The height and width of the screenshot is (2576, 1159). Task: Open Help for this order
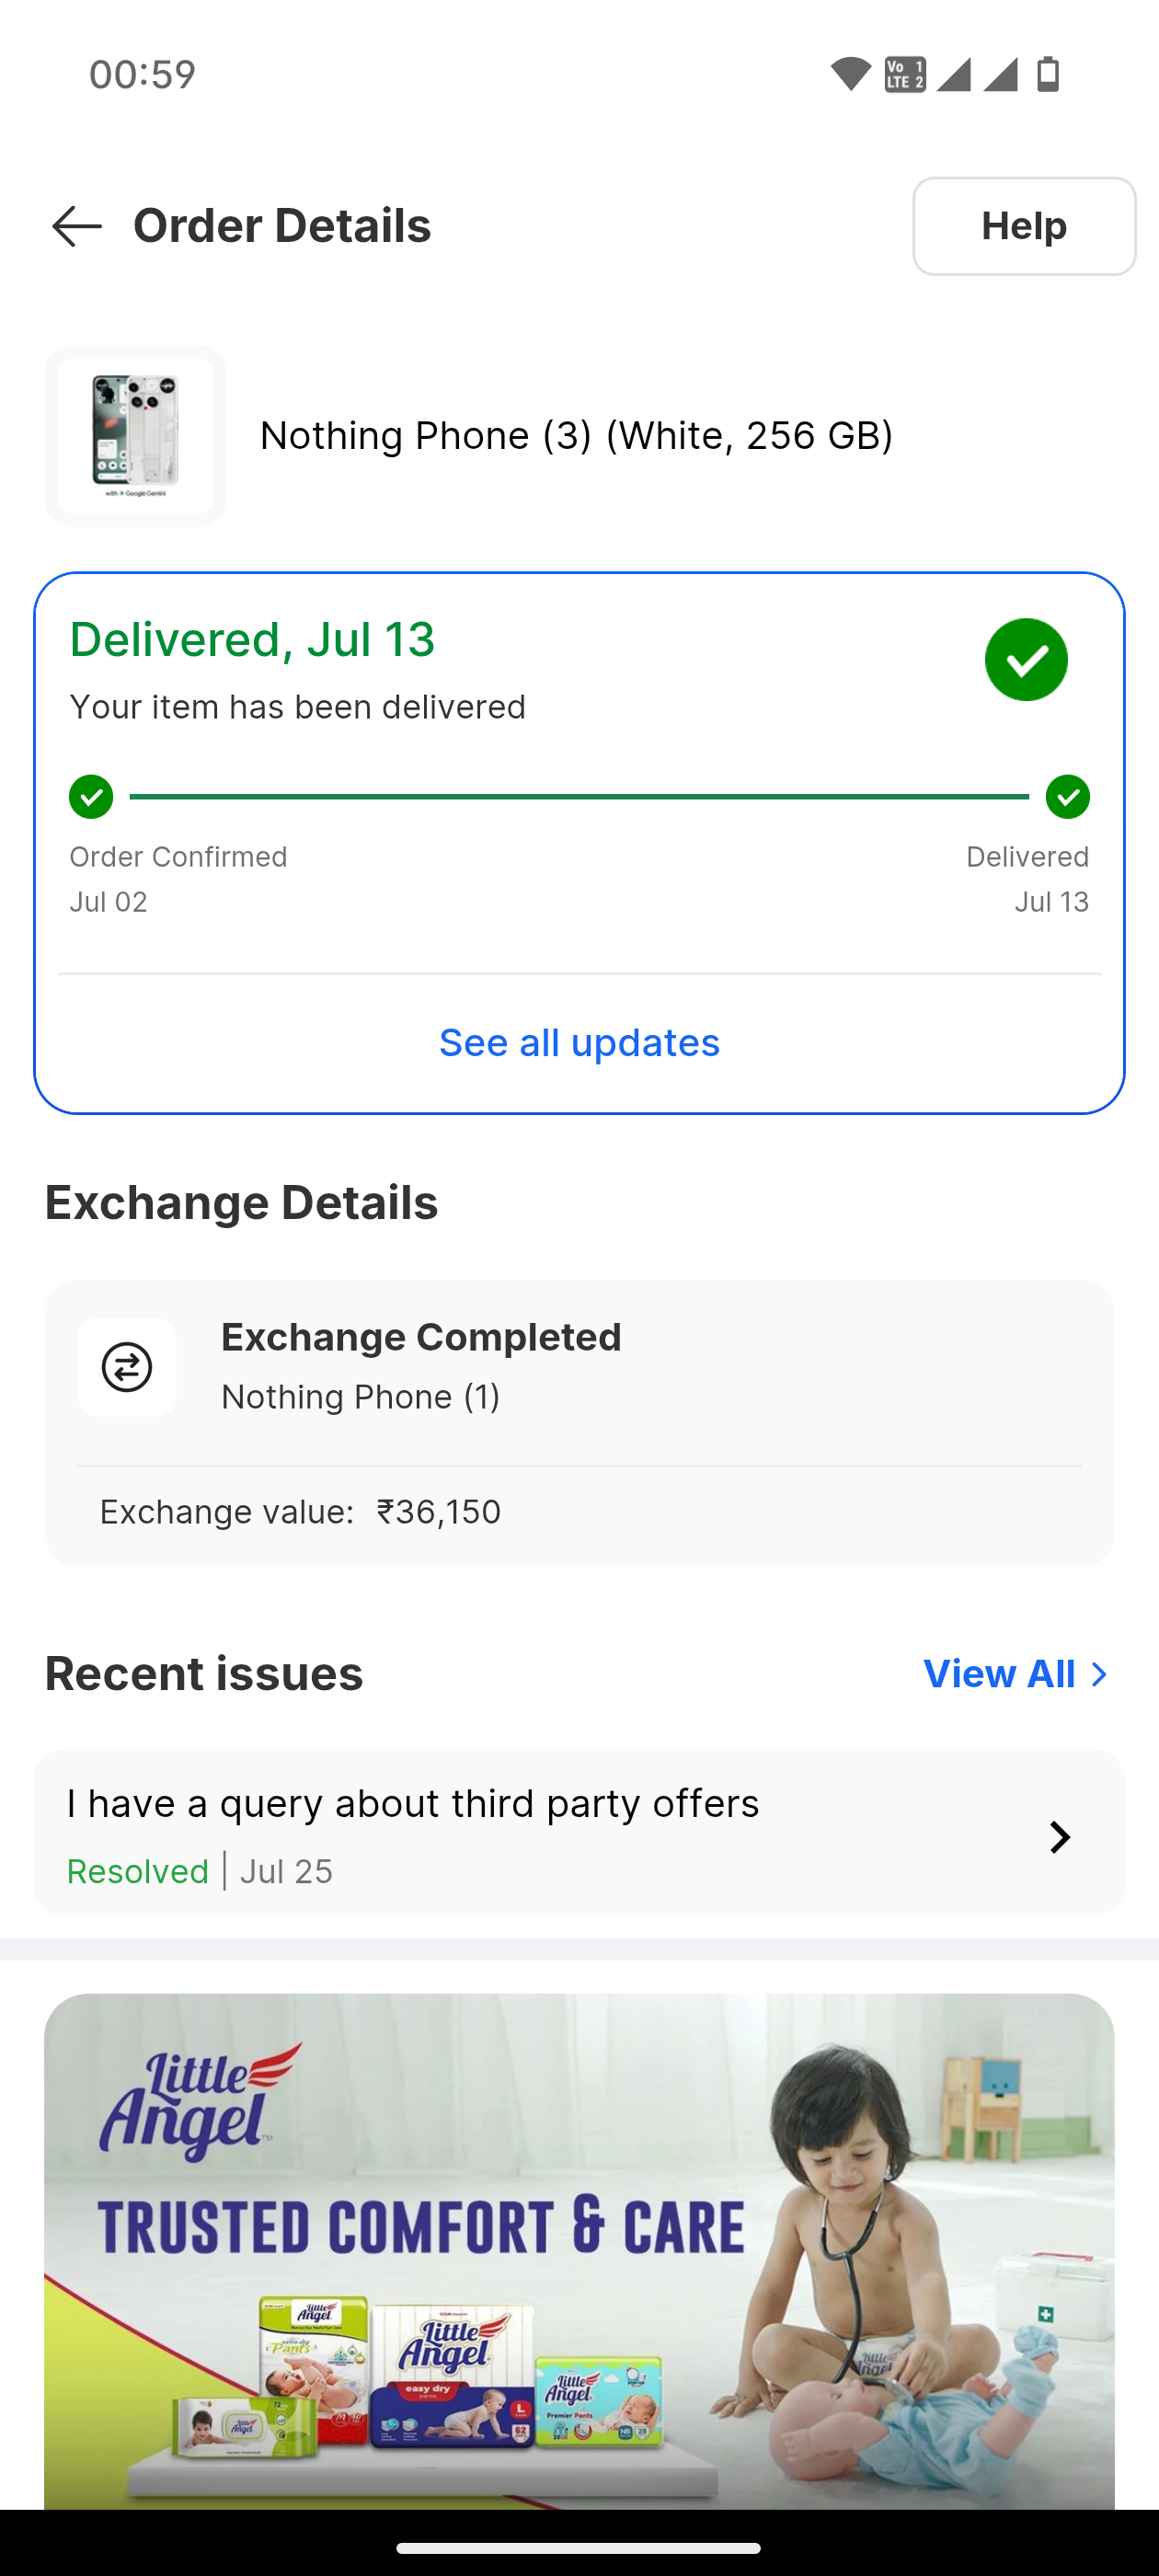tap(1023, 226)
